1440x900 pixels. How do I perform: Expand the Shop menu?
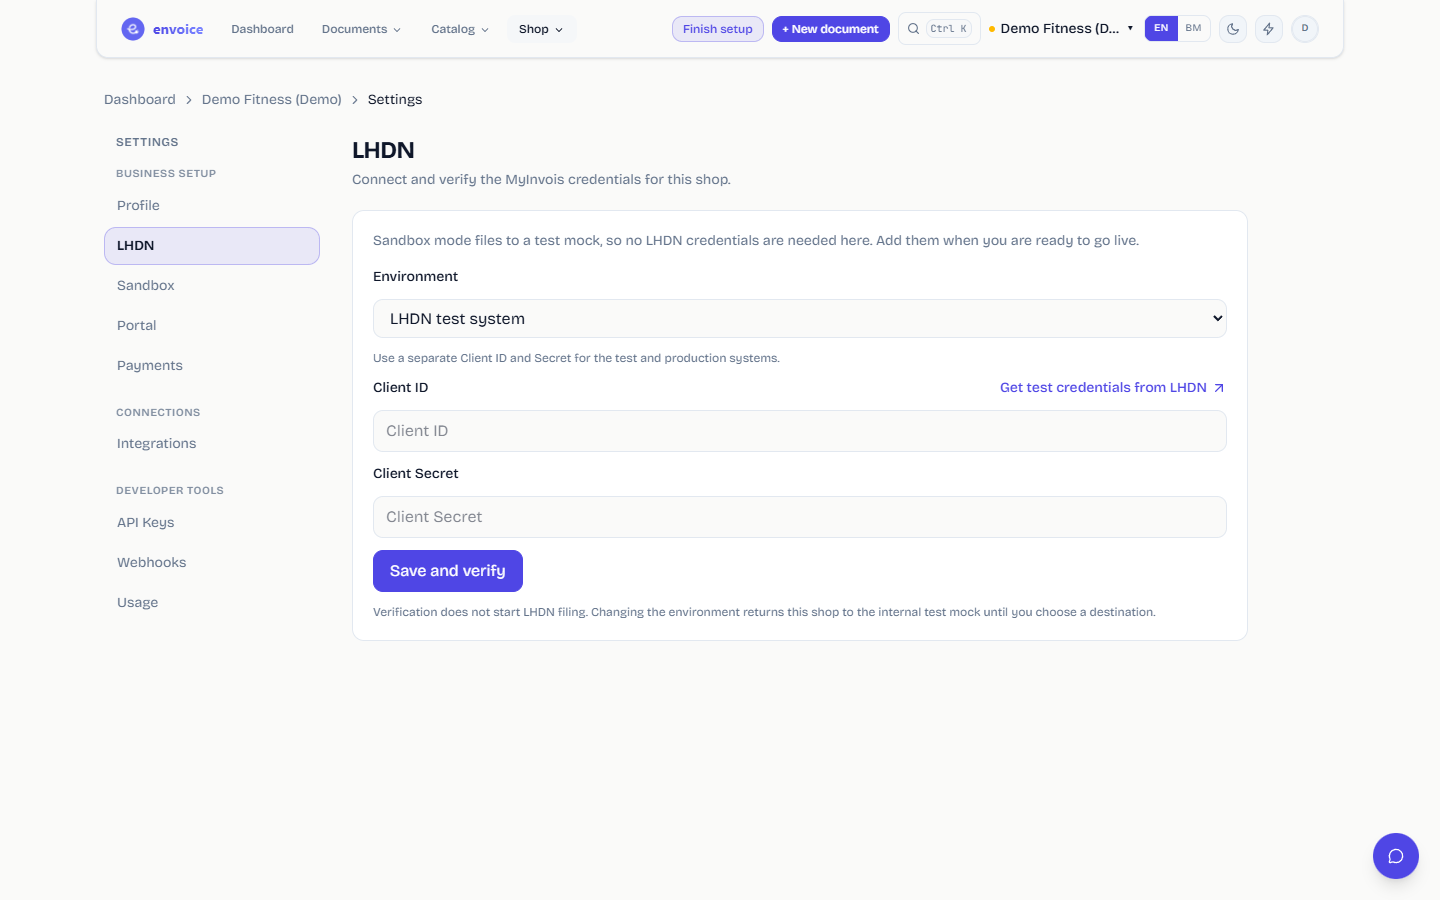point(541,29)
